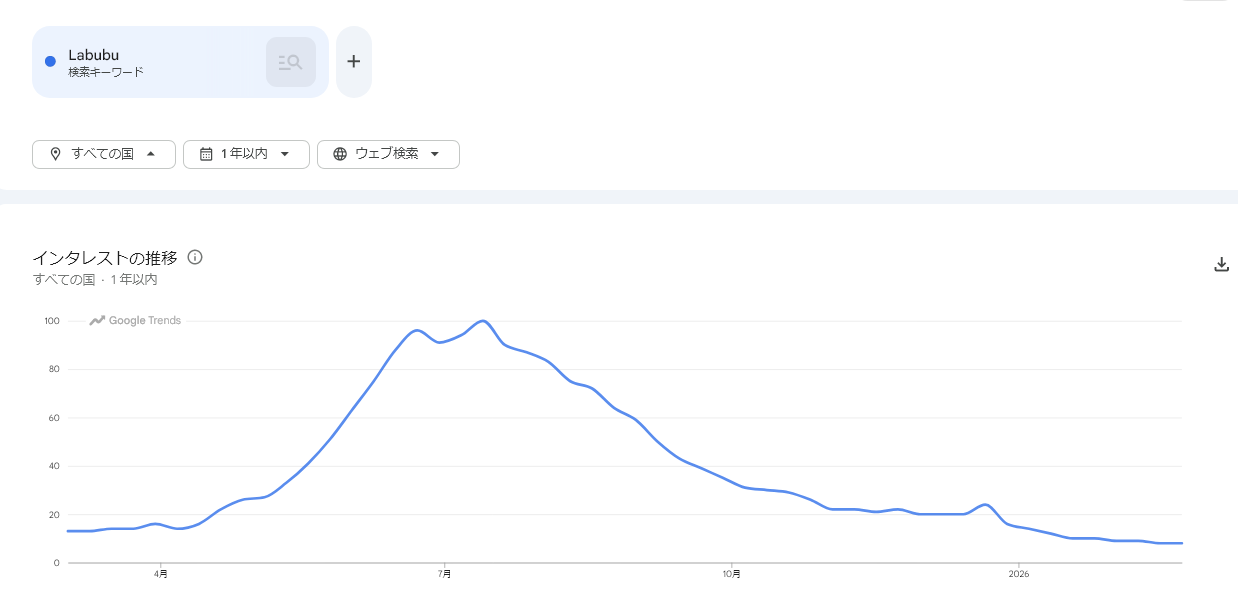1238x592 pixels.
Task: Select the 10月 marker on the x-axis
Action: point(732,574)
